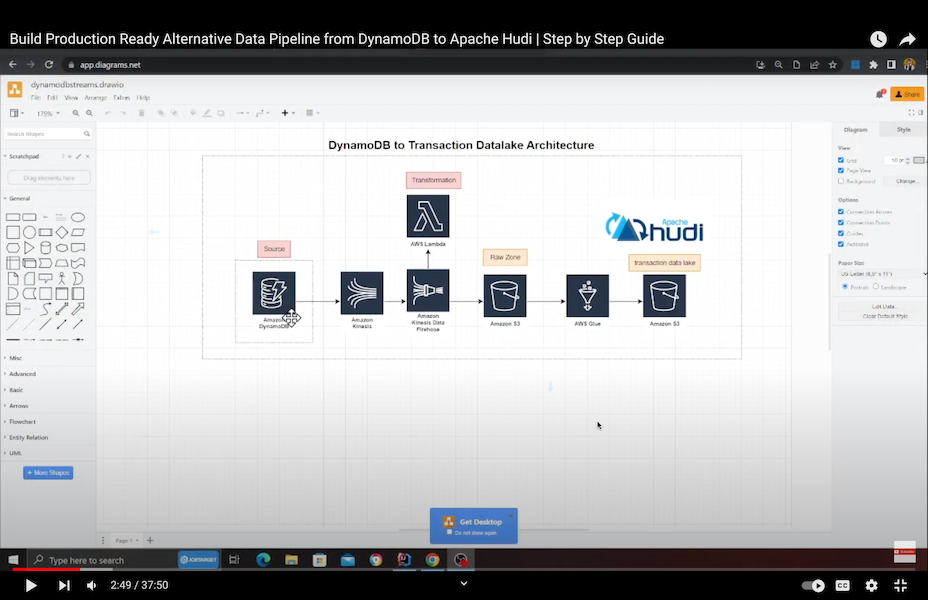Click the notifications bell icon
Viewport: 928px width, 600px height.
879,94
